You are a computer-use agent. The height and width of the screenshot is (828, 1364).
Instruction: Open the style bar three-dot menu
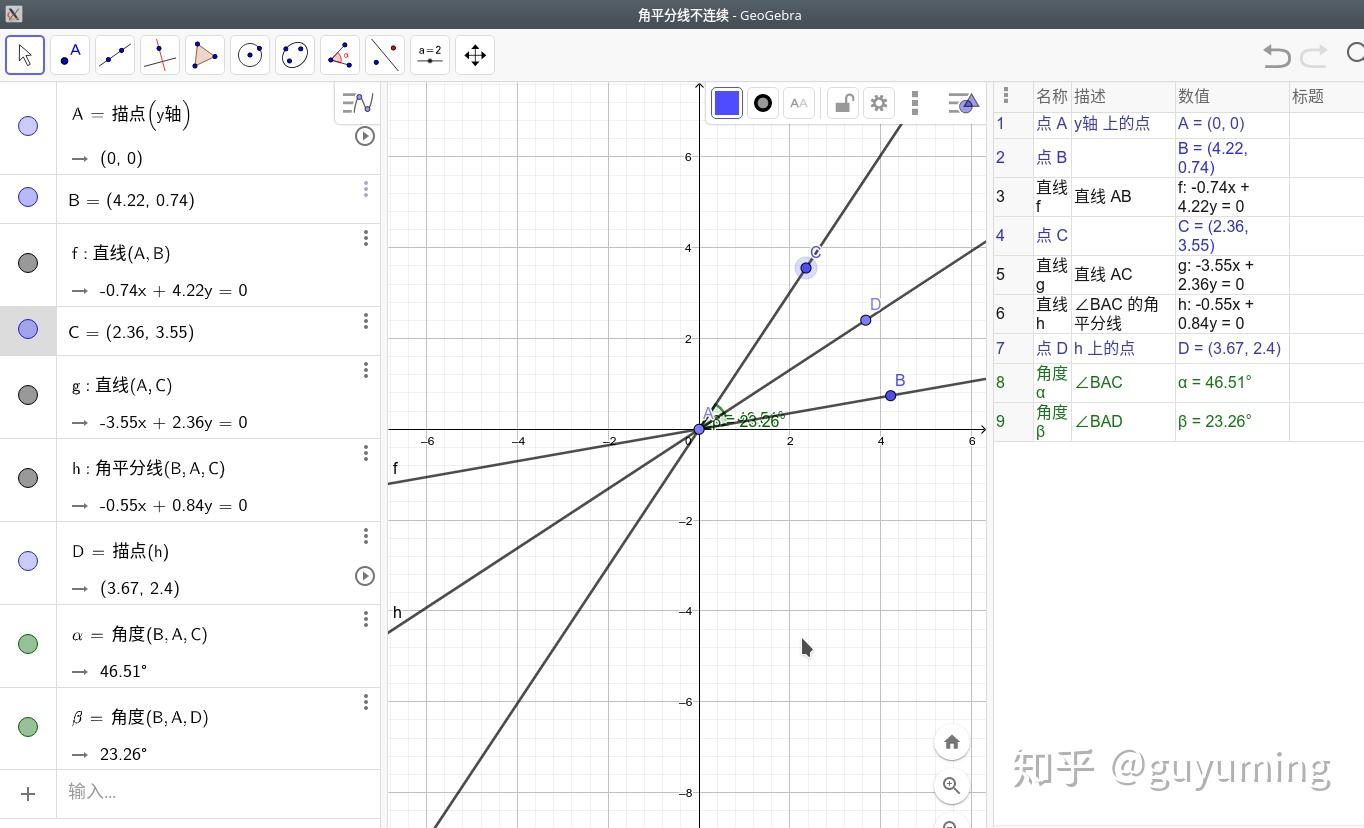click(915, 103)
